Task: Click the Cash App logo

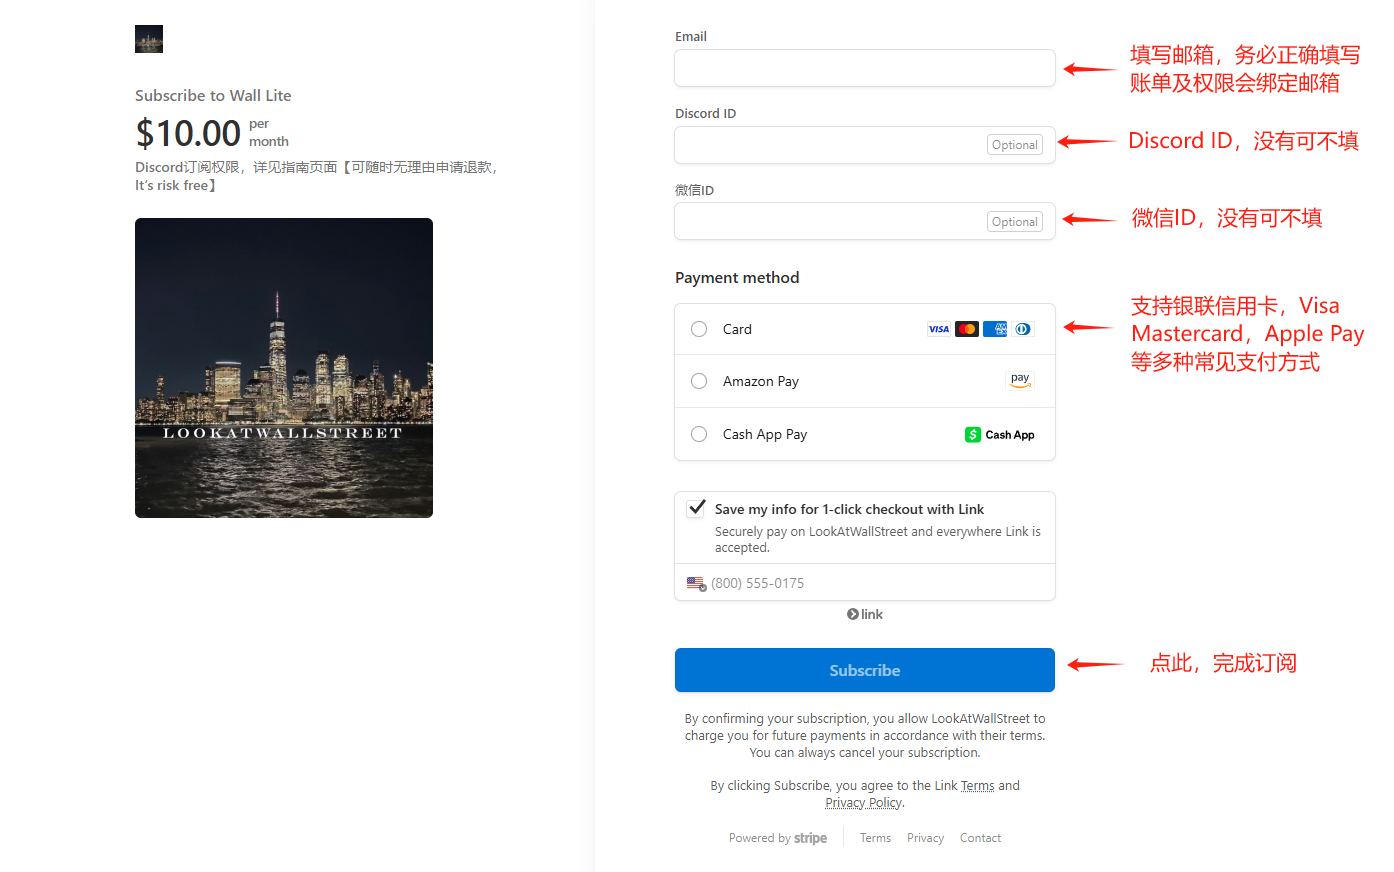Action: click(x=1000, y=434)
